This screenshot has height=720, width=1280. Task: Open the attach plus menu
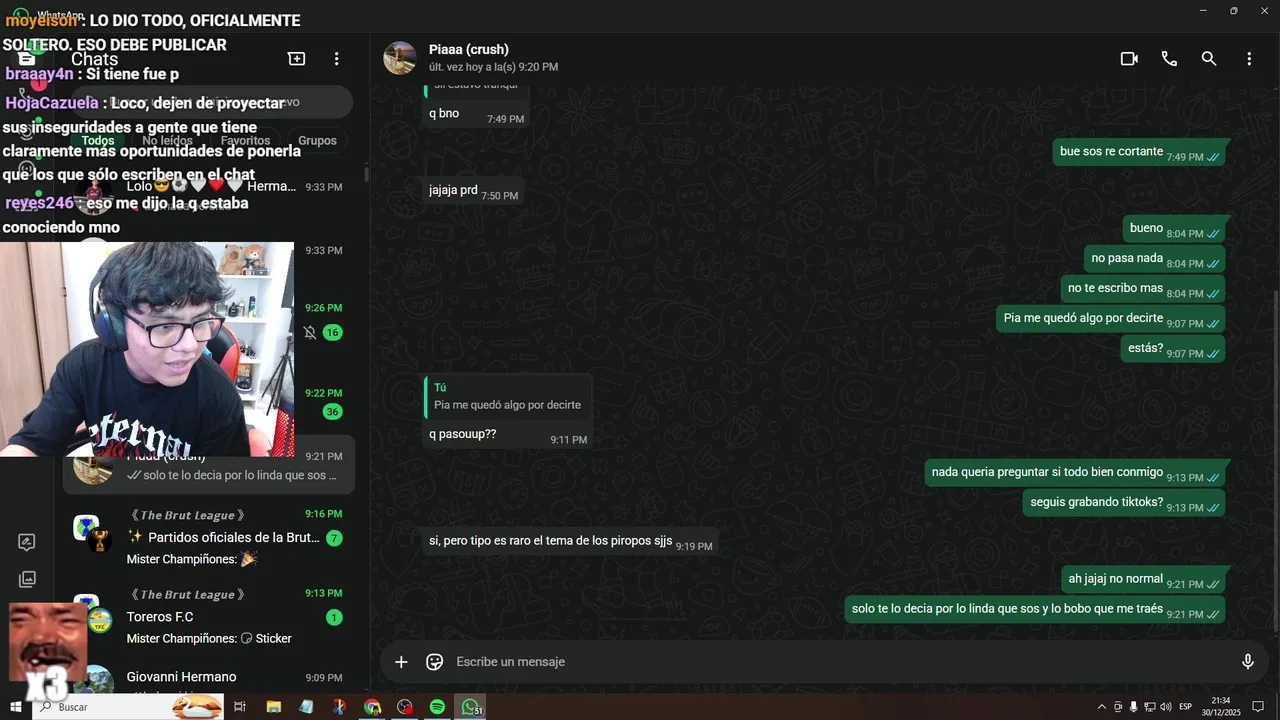[401, 662]
